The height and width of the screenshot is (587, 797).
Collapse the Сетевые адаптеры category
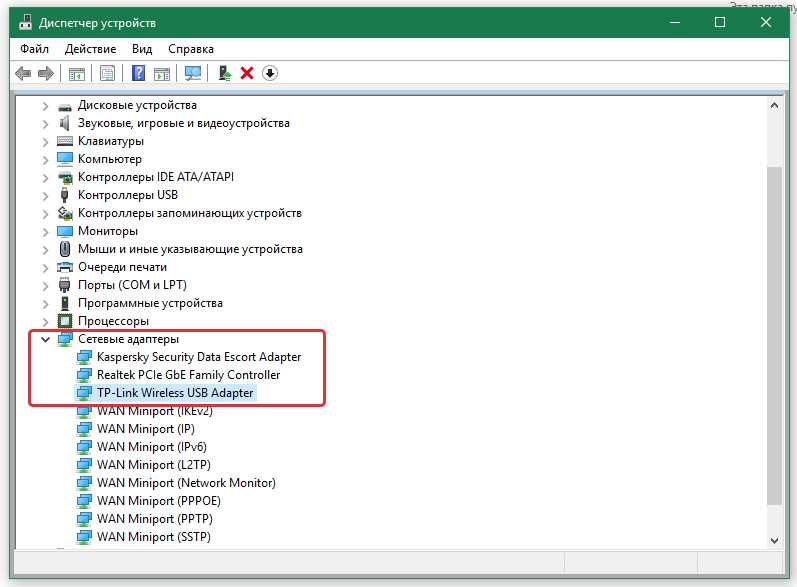46,339
